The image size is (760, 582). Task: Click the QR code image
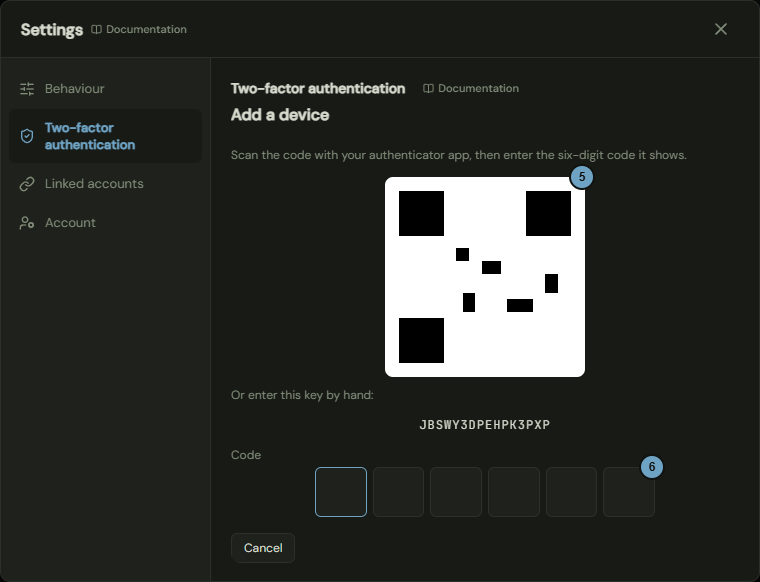pos(485,277)
